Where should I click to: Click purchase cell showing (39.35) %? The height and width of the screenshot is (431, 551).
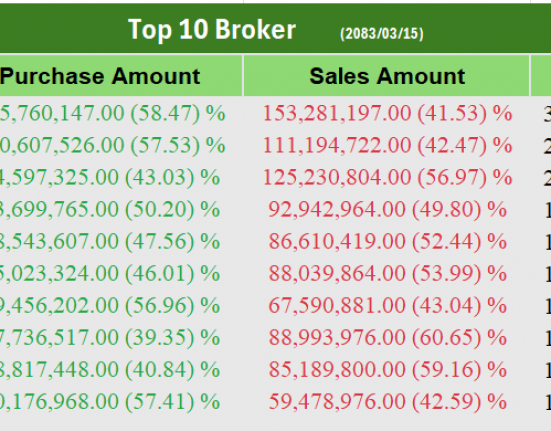[110, 337]
